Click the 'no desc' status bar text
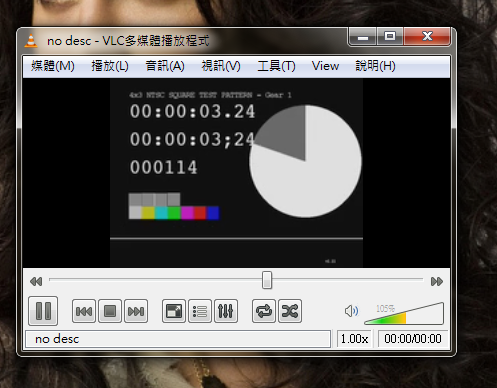The width and height of the screenshot is (497, 388). [x=57, y=339]
